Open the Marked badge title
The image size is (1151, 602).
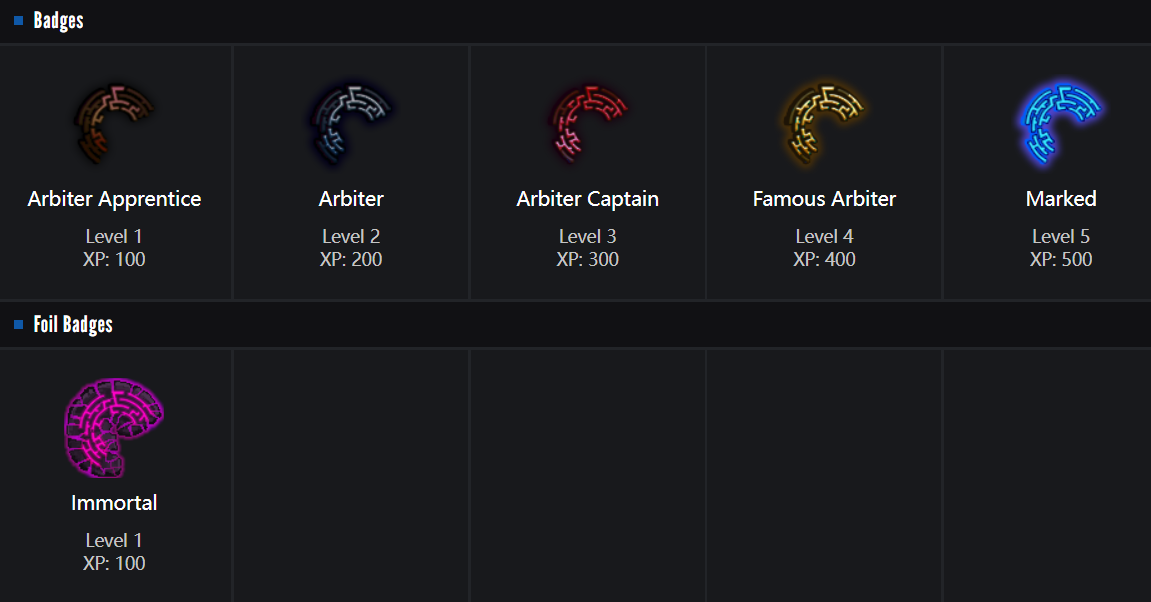1061,199
